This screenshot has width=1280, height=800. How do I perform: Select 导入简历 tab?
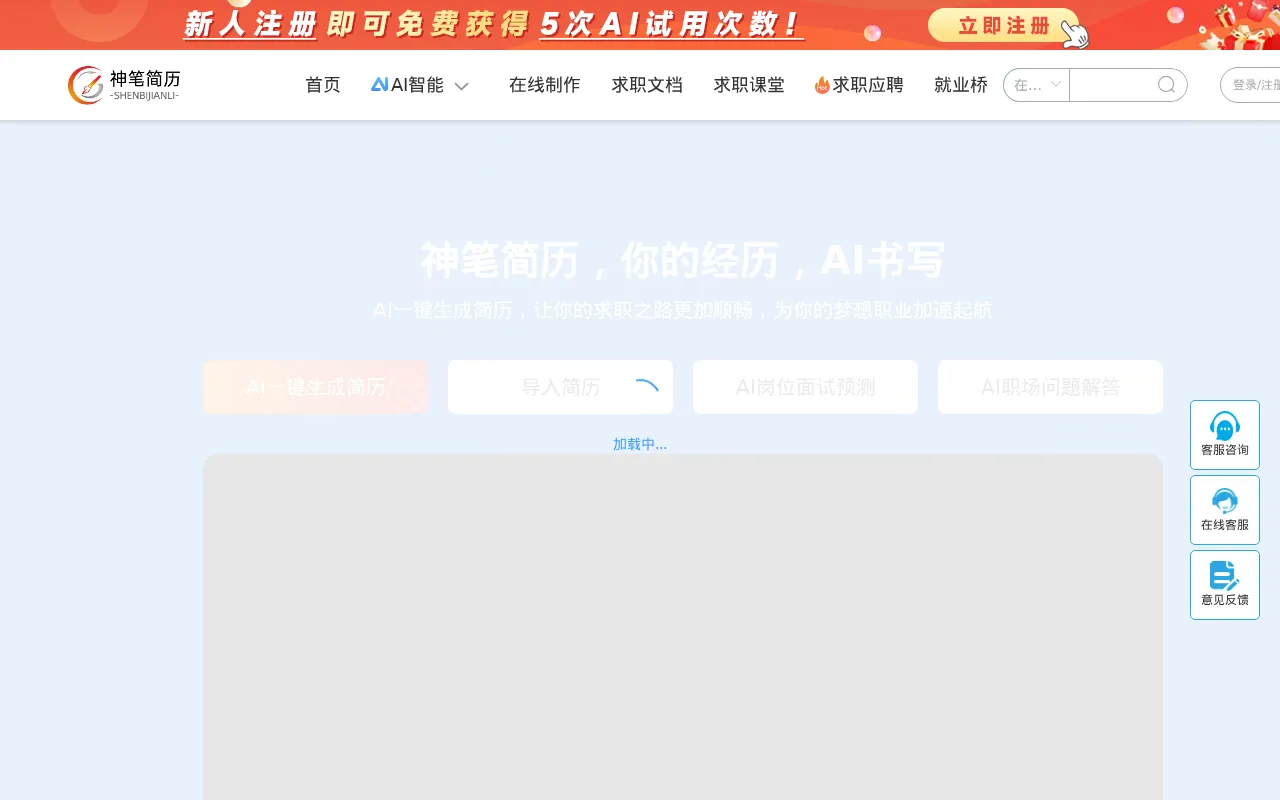click(x=560, y=387)
